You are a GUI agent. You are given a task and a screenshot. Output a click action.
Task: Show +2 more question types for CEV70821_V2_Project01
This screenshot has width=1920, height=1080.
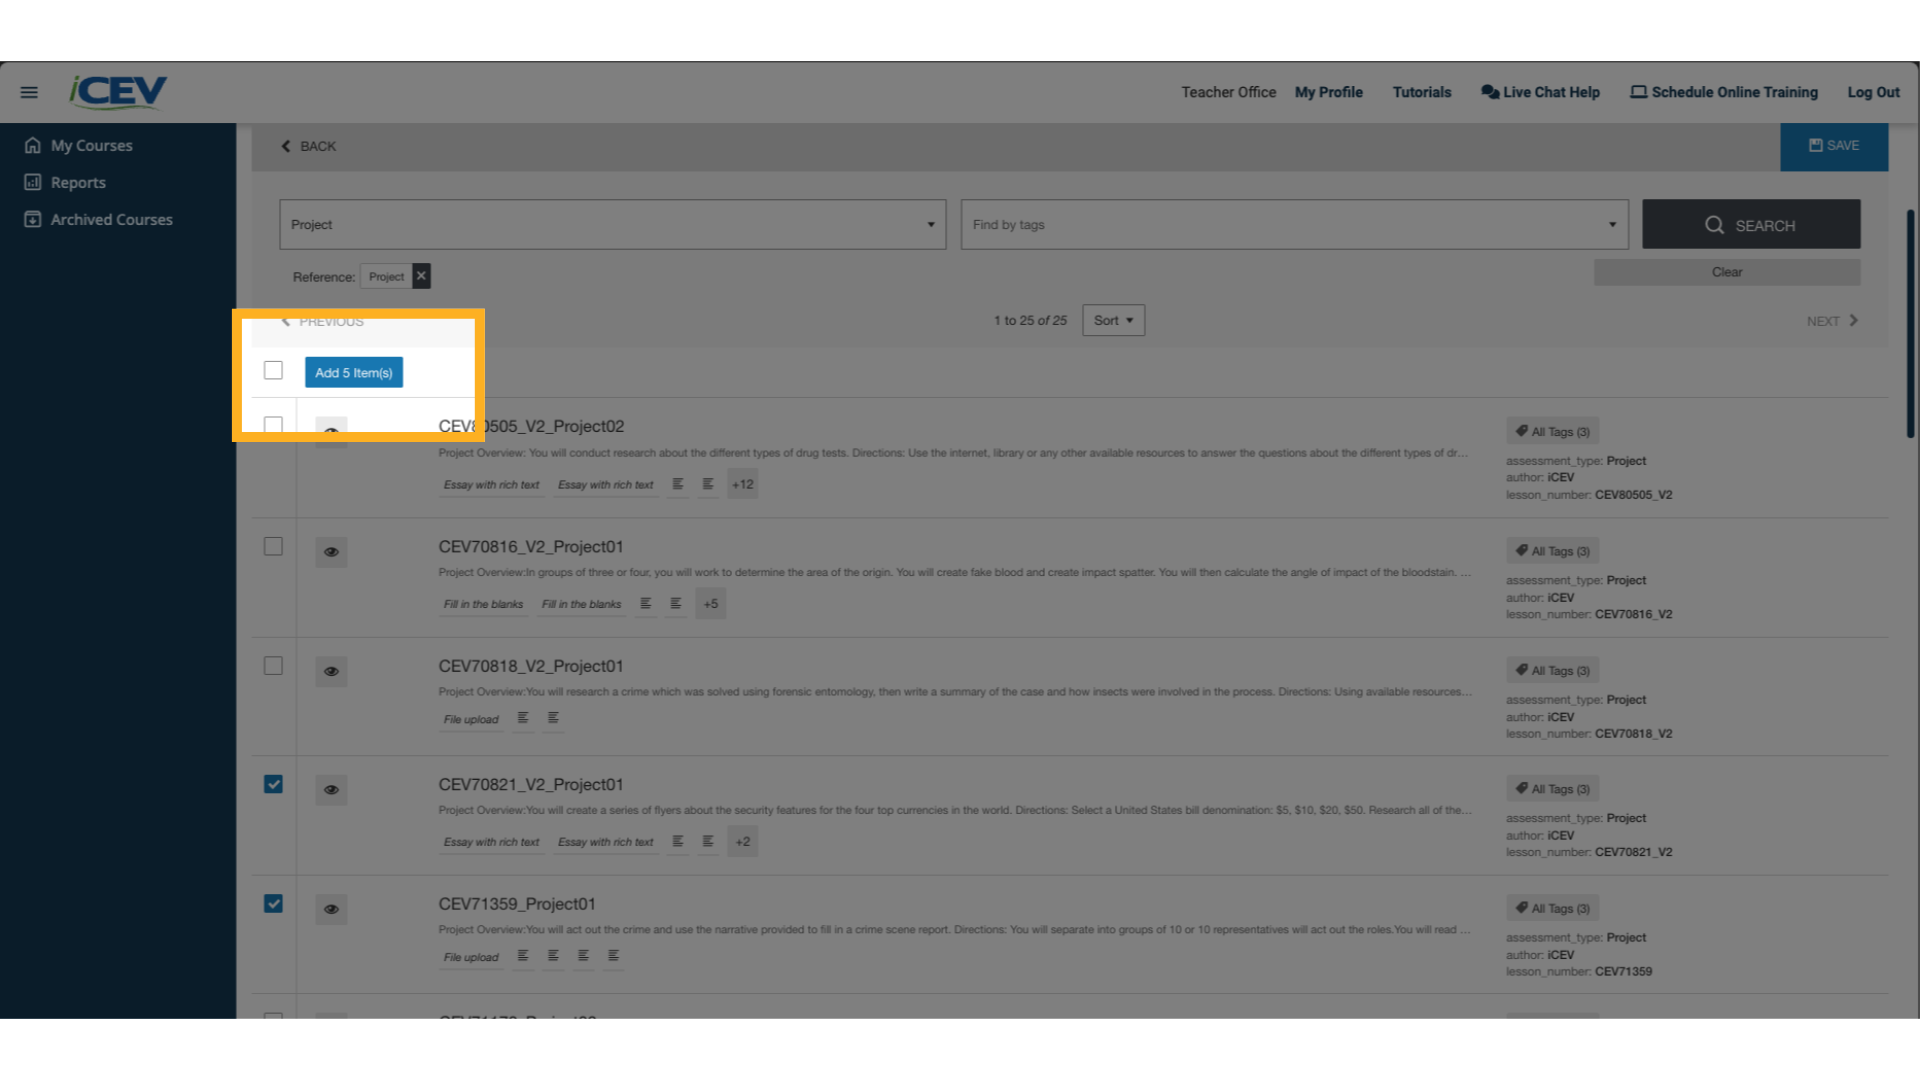pyautogui.click(x=742, y=841)
